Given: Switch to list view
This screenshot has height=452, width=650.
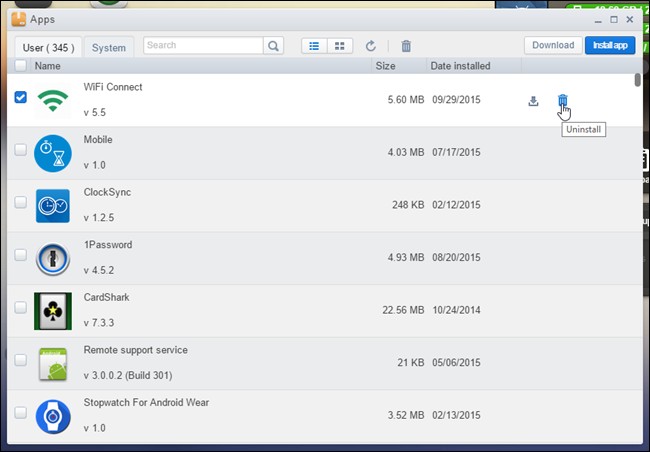Looking at the screenshot, I should point(314,46).
